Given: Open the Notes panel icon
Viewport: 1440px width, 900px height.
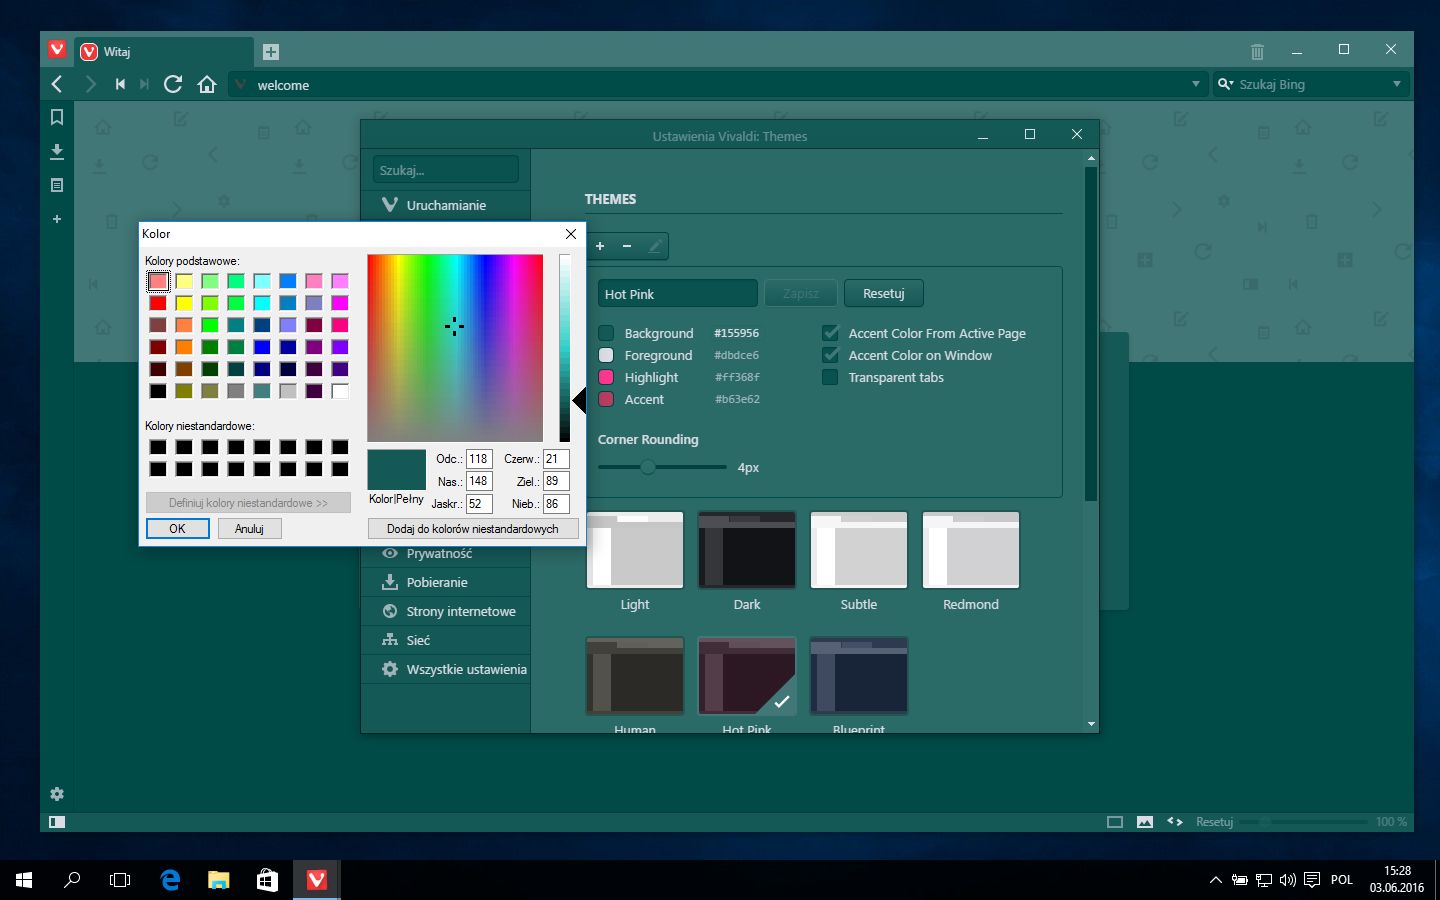Looking at the screenshot, I should pos(57,185).
